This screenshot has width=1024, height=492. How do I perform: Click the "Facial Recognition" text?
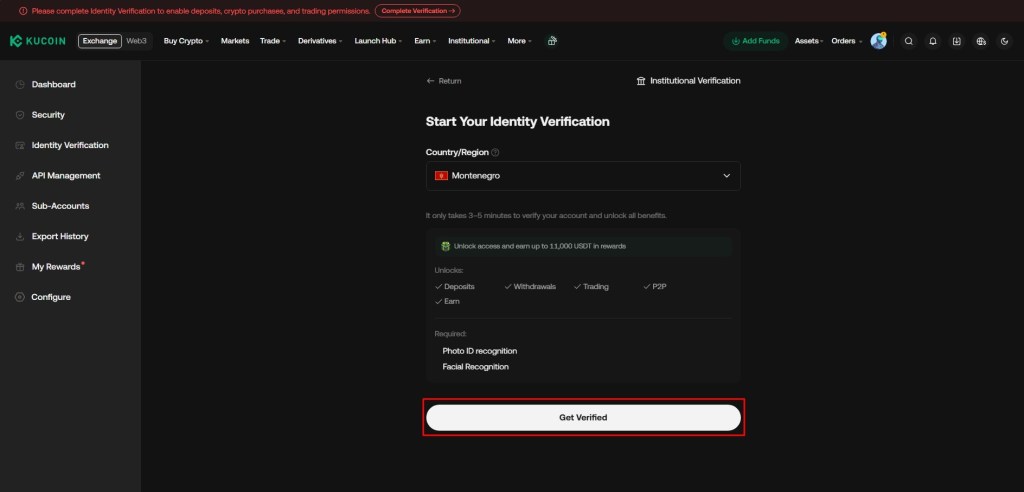(x=475, y=367)
